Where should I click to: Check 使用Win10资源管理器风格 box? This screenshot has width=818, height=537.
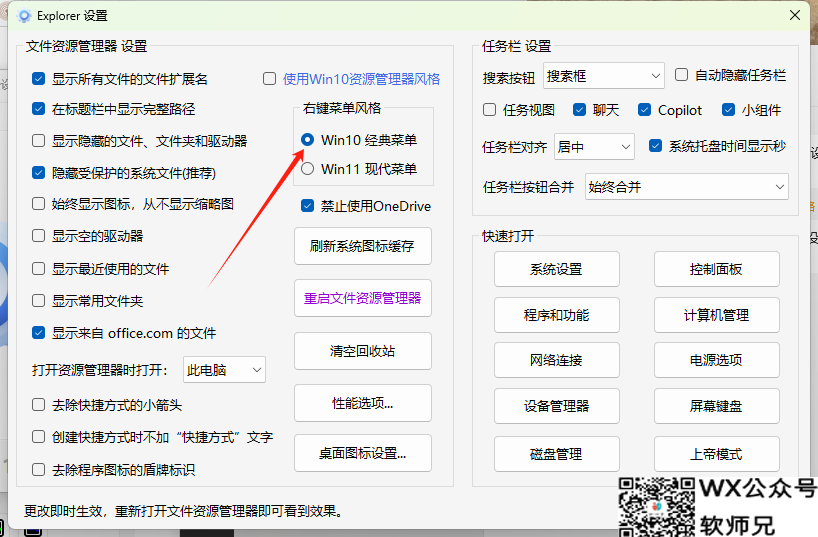(x=269, y=79)
